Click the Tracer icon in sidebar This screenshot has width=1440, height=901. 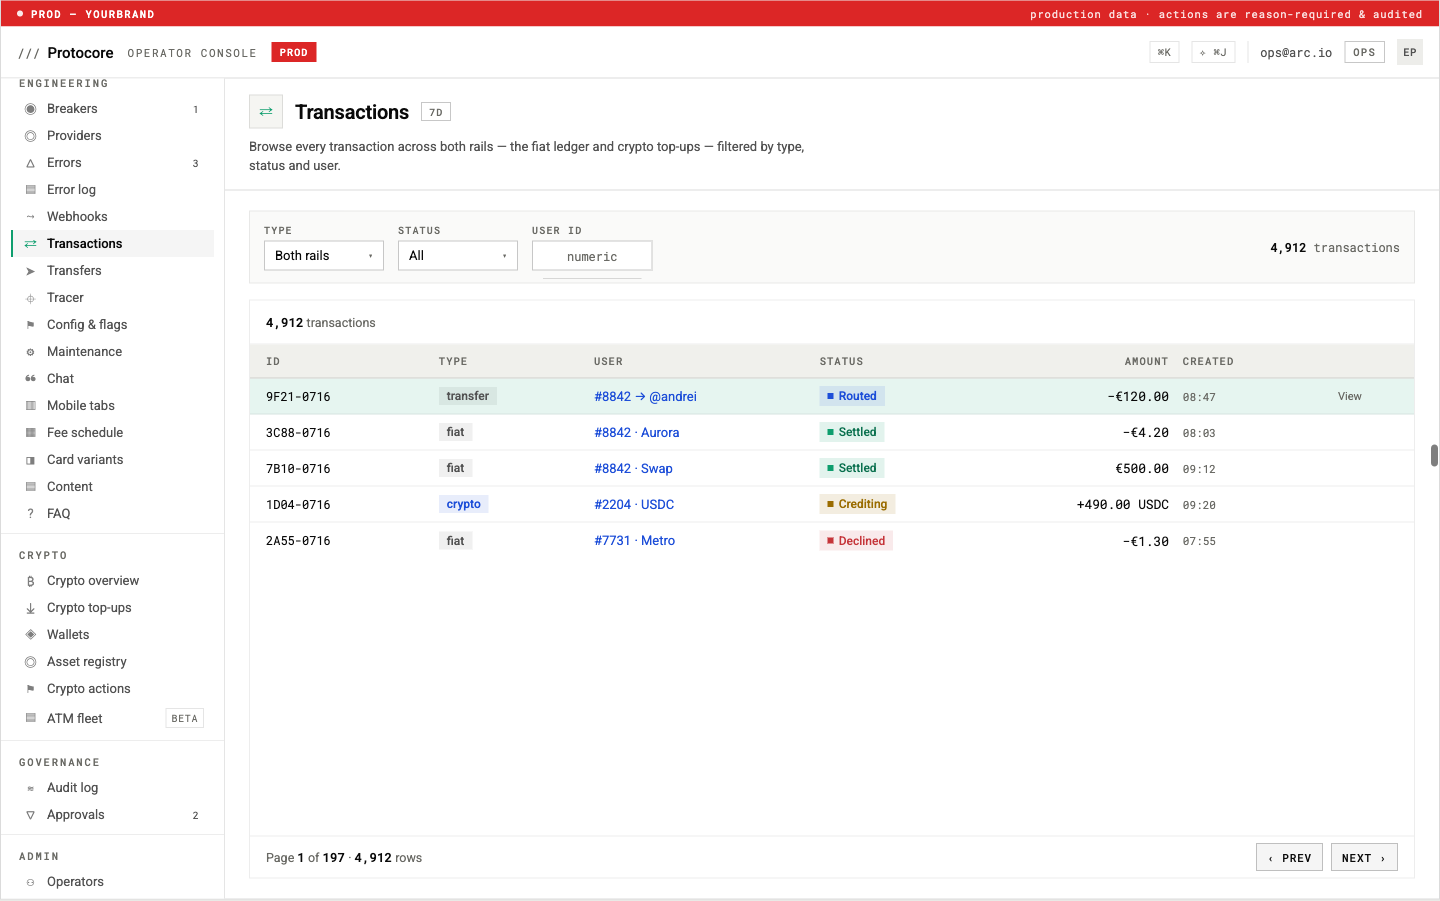(x=30, y=298)
